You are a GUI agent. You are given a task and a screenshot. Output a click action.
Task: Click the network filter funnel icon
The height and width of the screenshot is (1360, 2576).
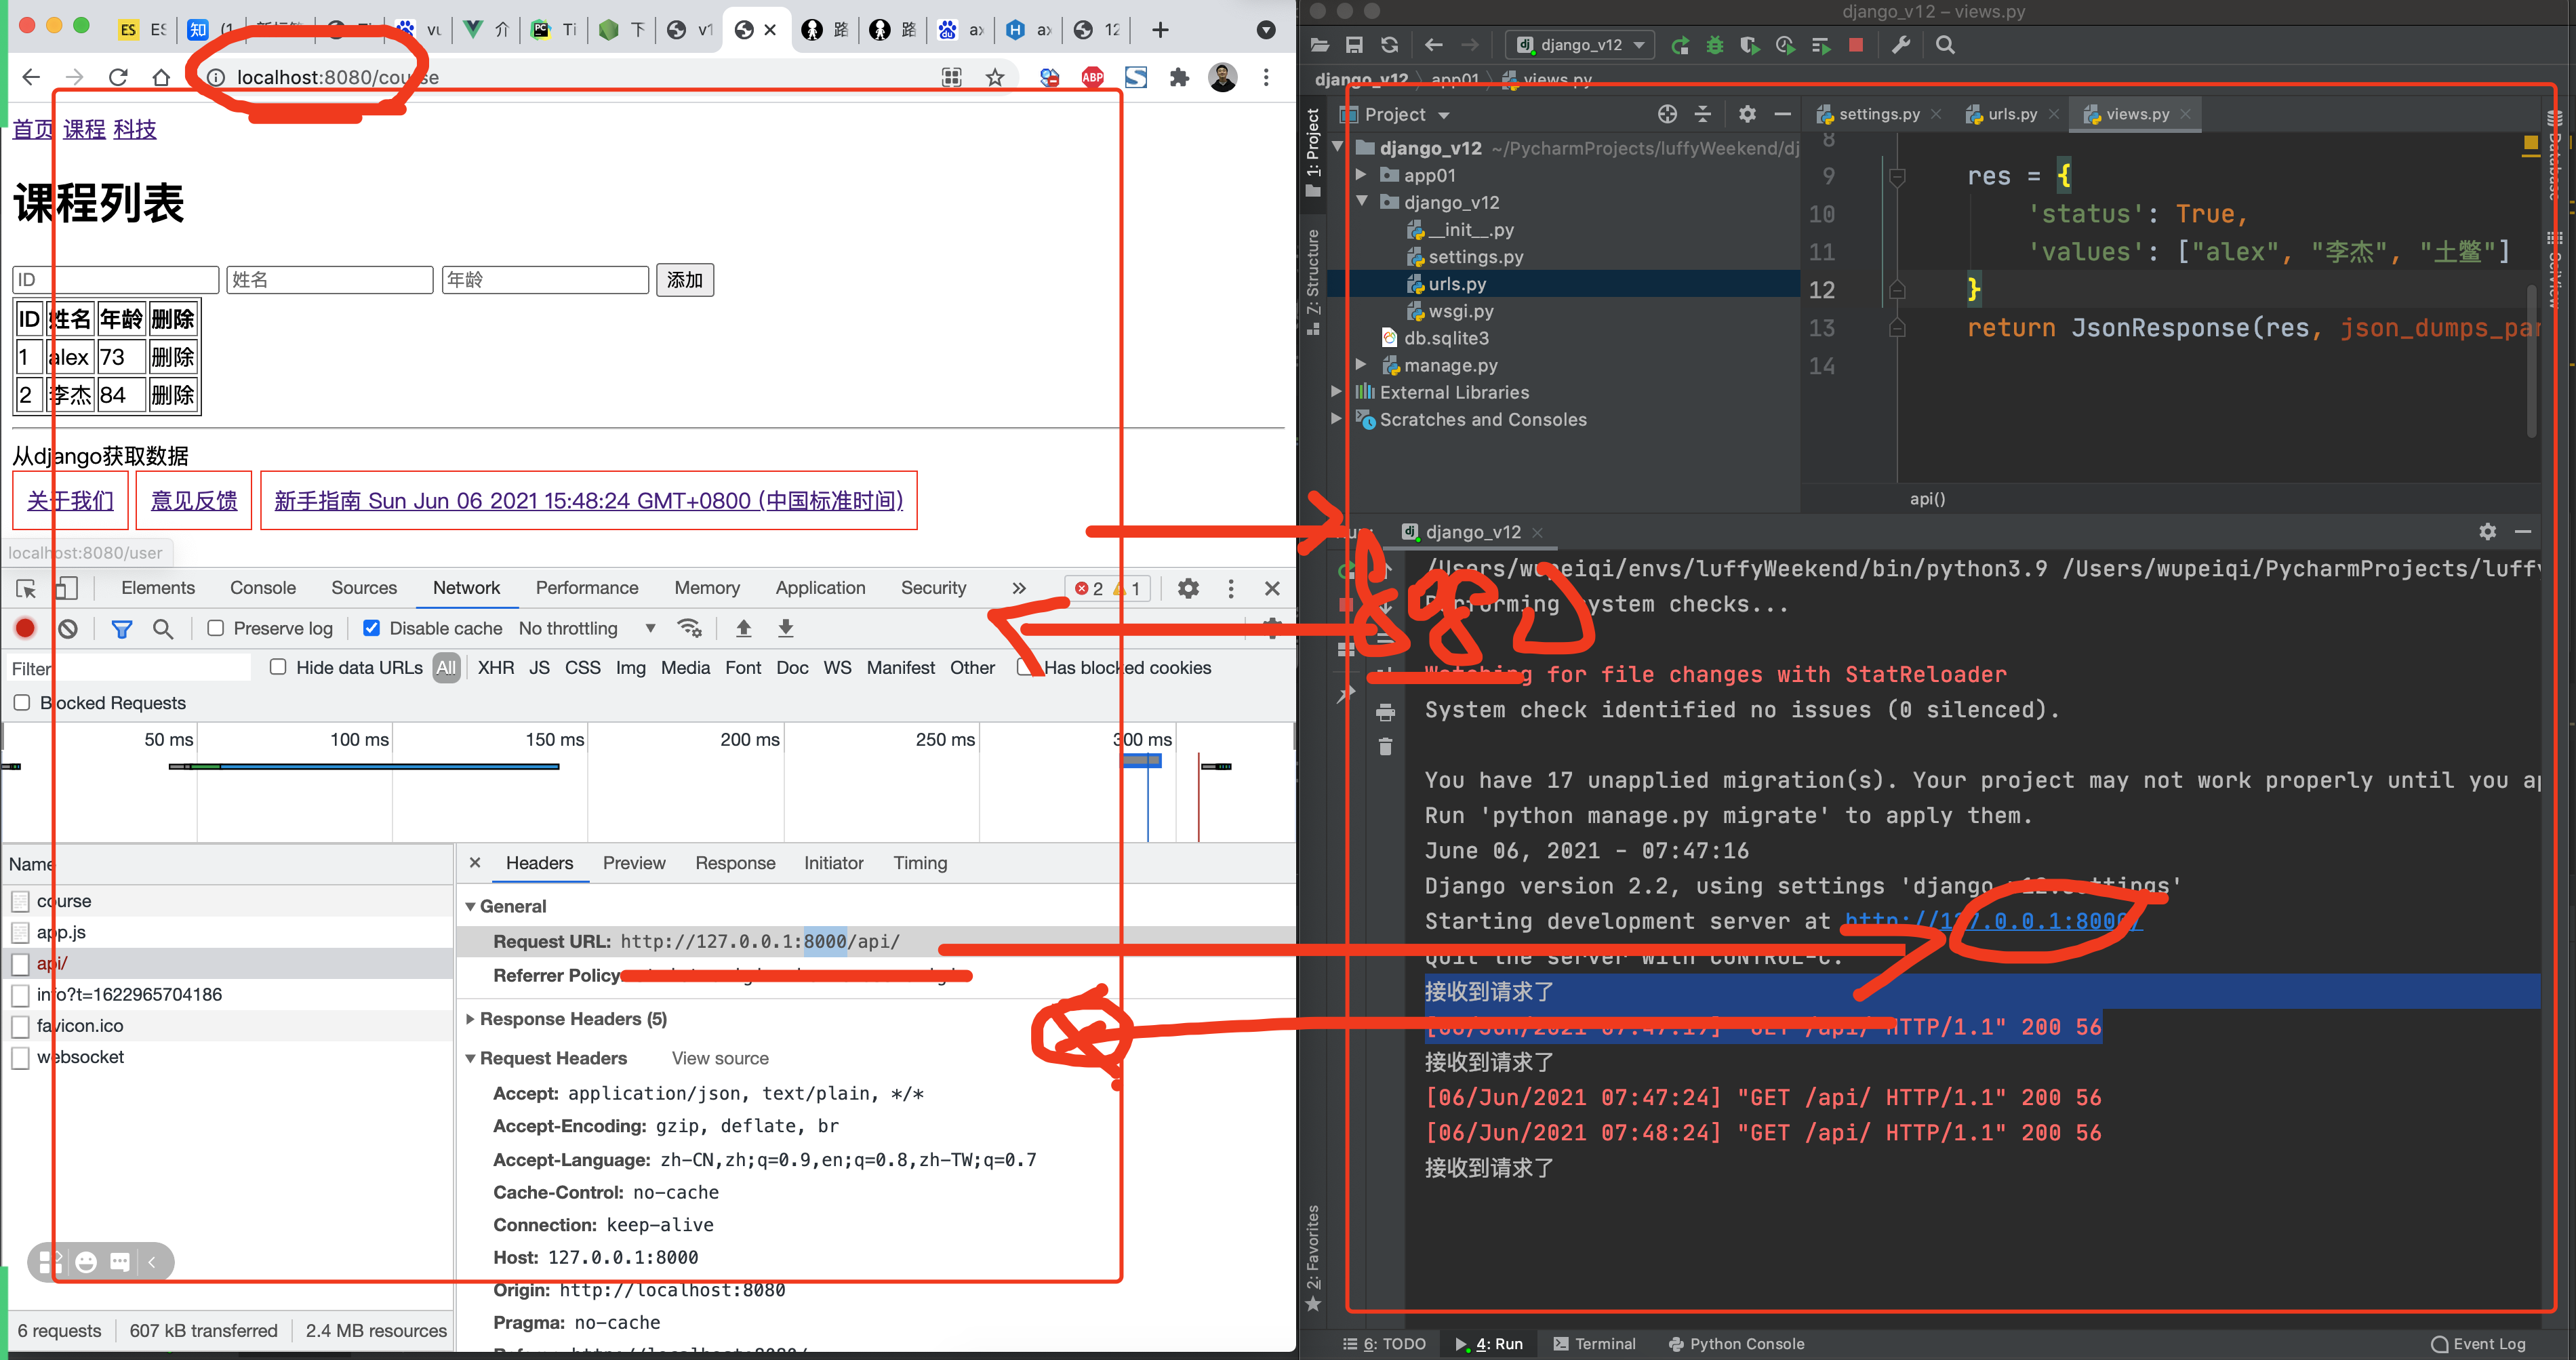121,629
